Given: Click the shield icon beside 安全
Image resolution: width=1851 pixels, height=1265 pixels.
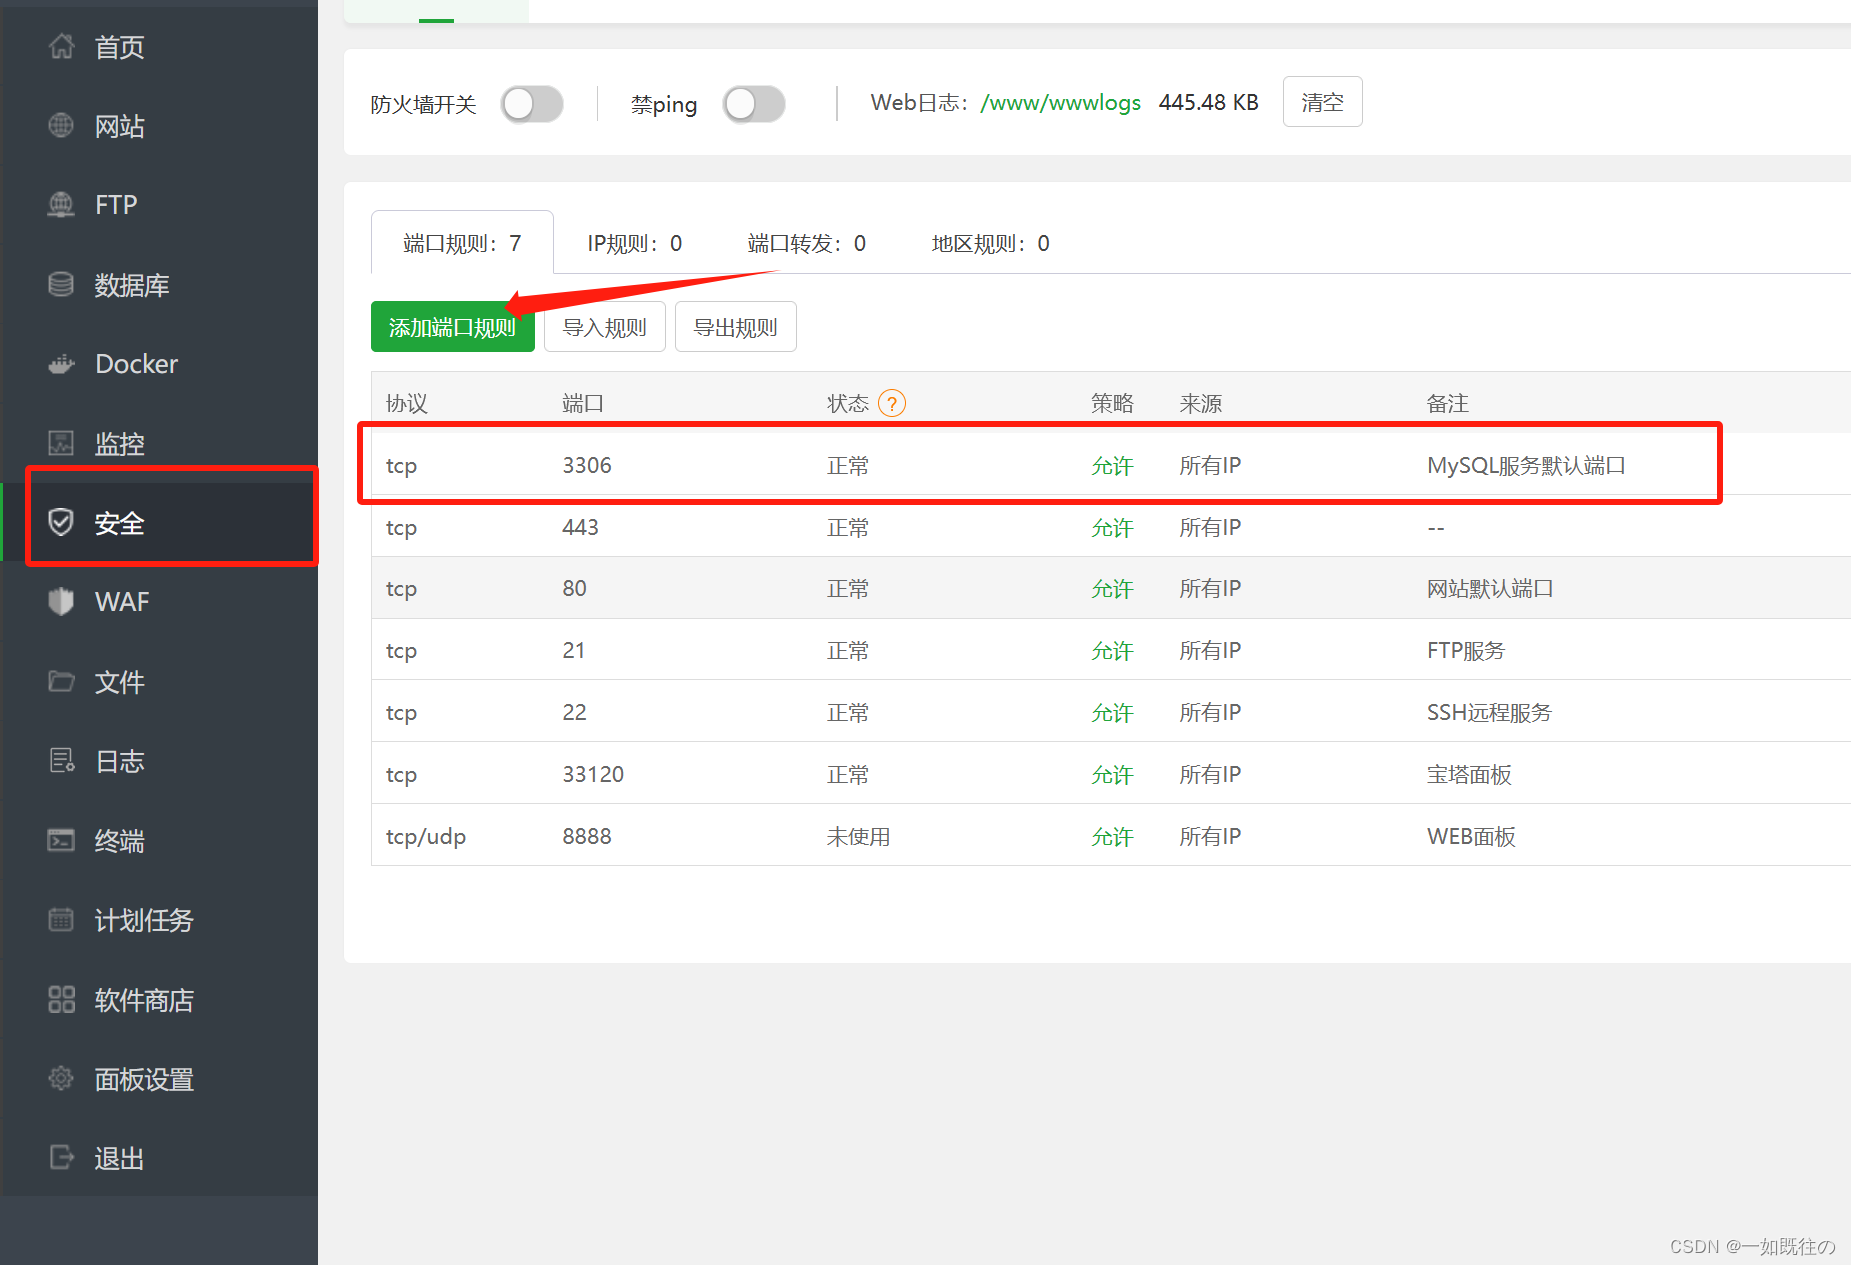Looking at the screenshot, I should point(61,522).
